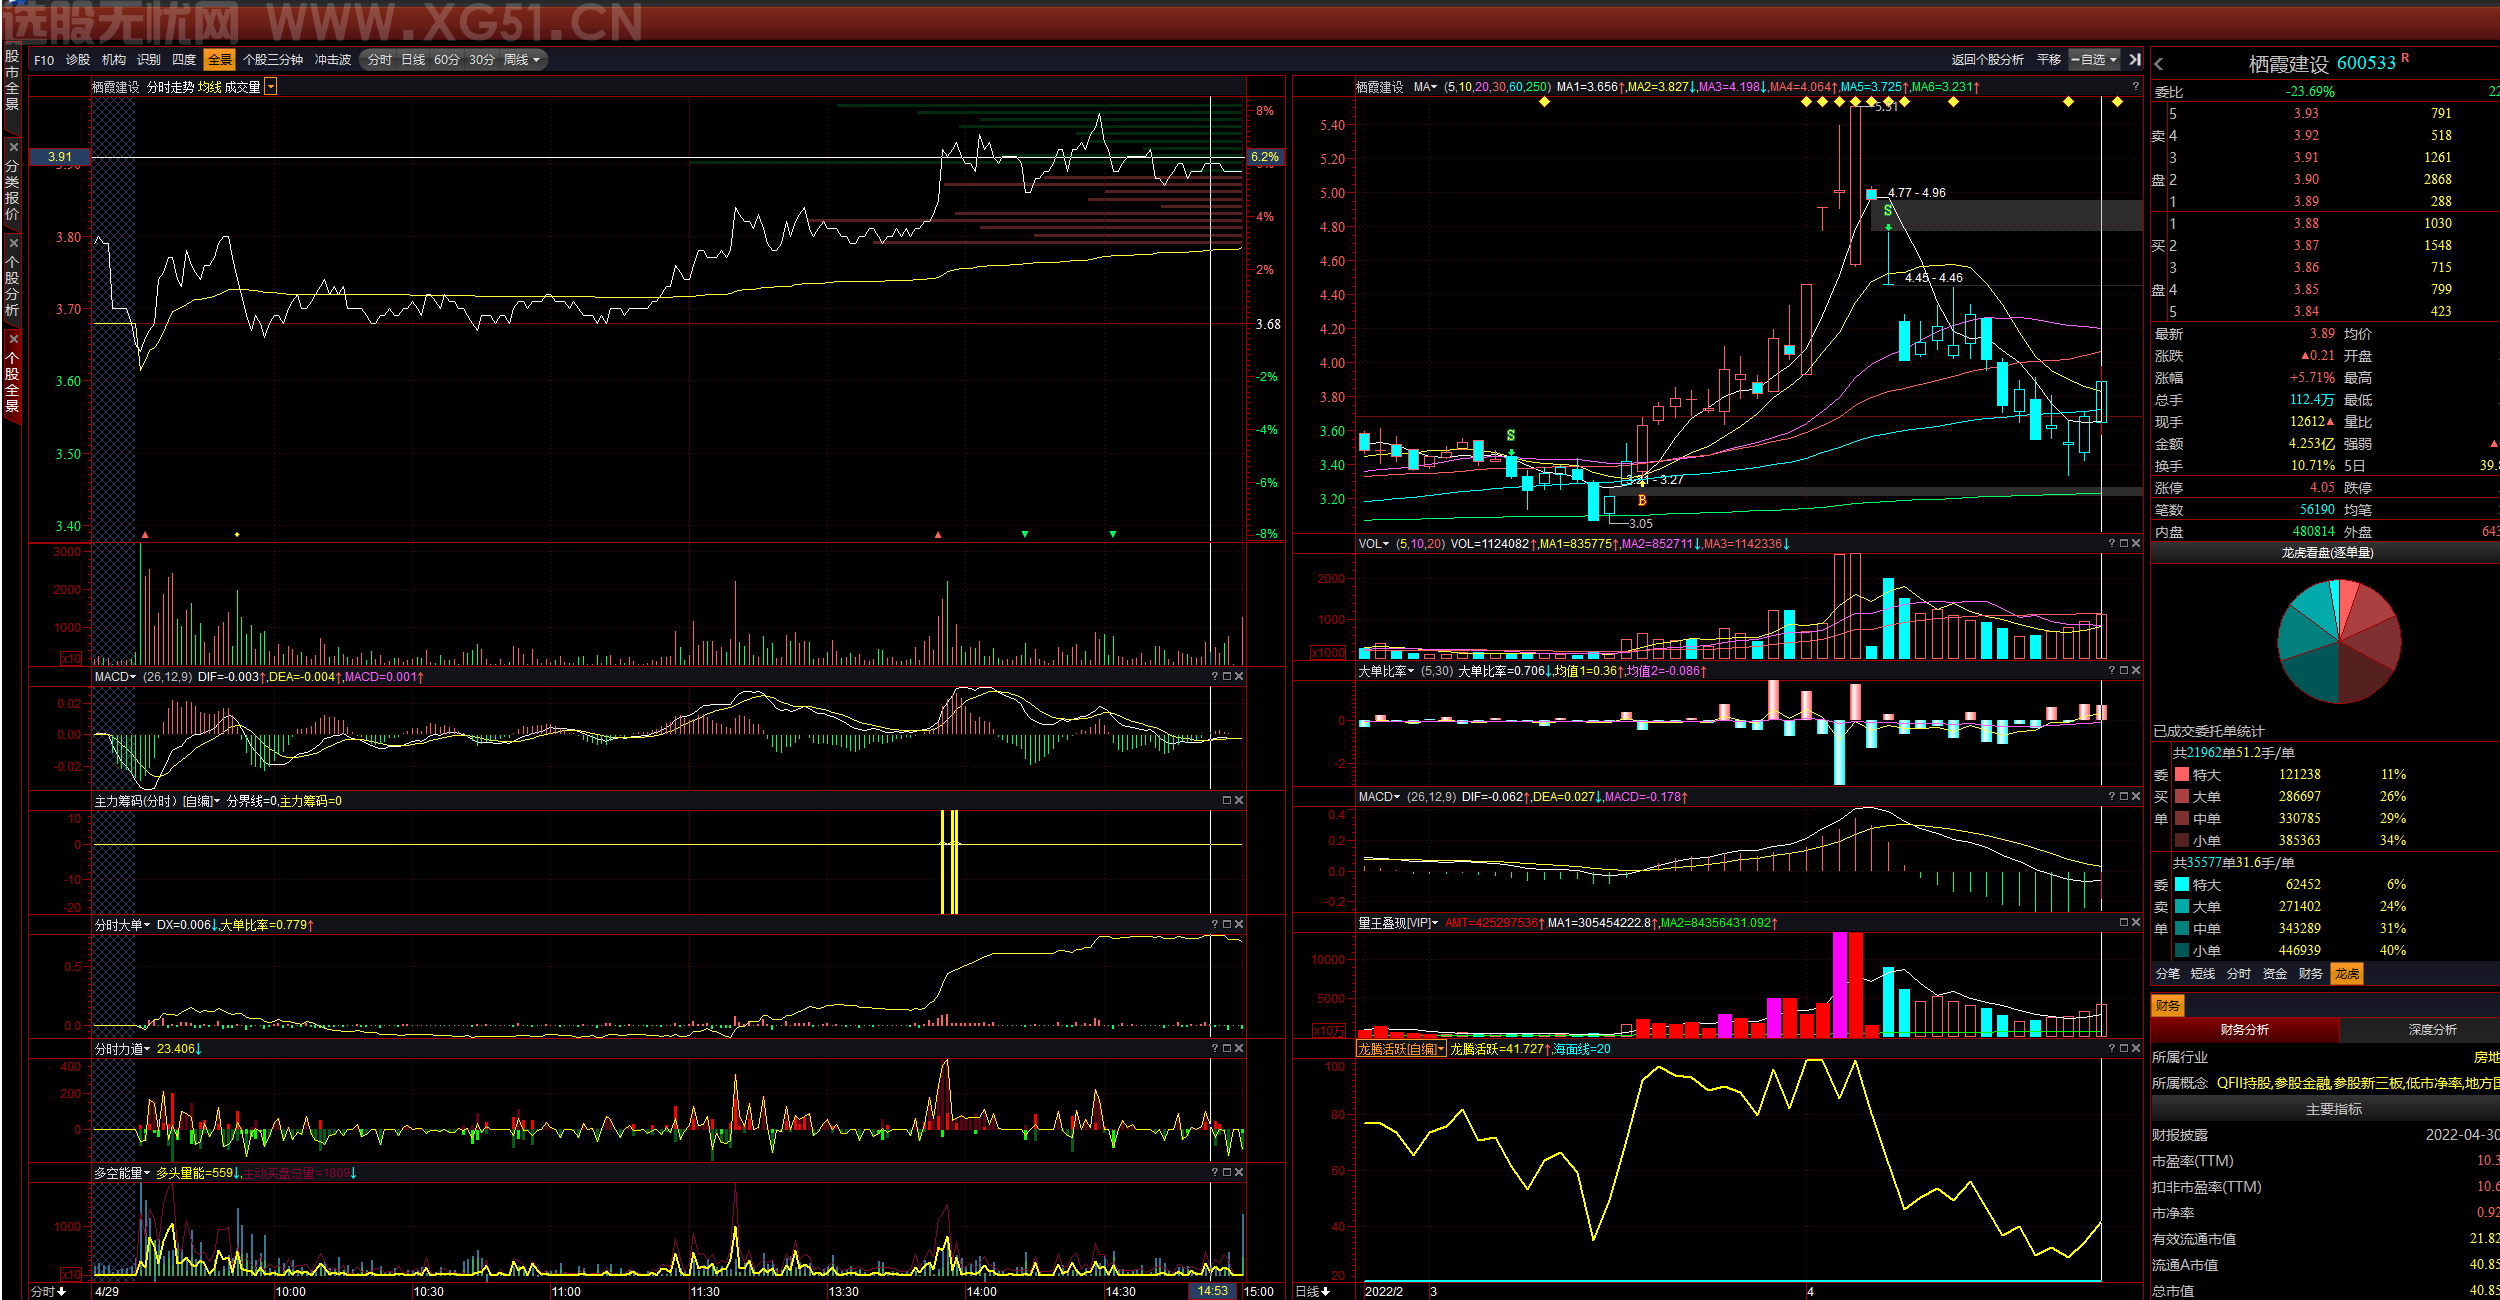Viewport: 2500px width, 1300px height.
Task: Open the 分时大单 indicator dropdown
Action: pyautogui.click(x=122, y=925)
